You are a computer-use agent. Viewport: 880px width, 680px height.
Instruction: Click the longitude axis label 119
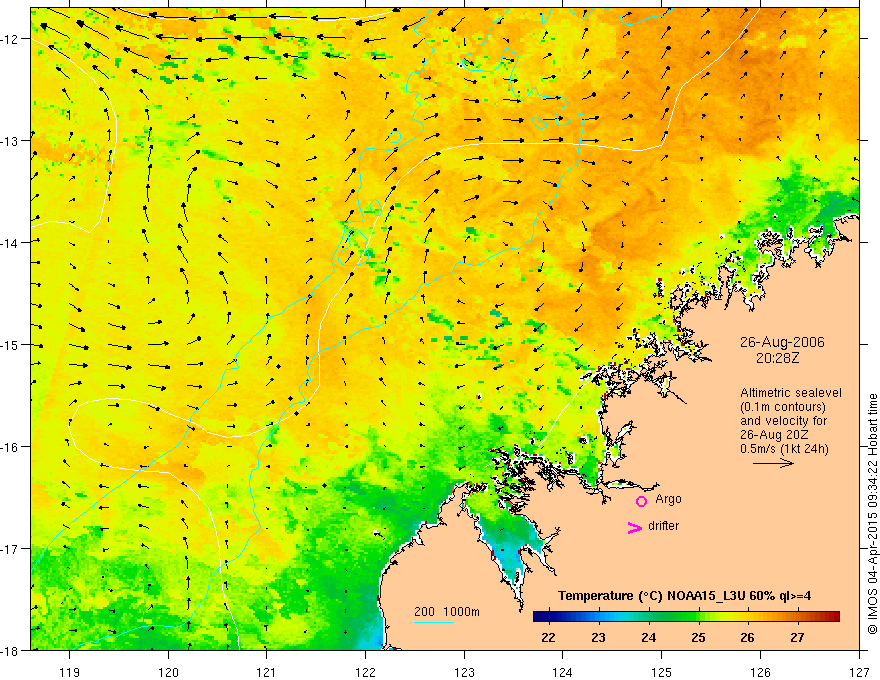pyautogui.click(x=70, y=672)
